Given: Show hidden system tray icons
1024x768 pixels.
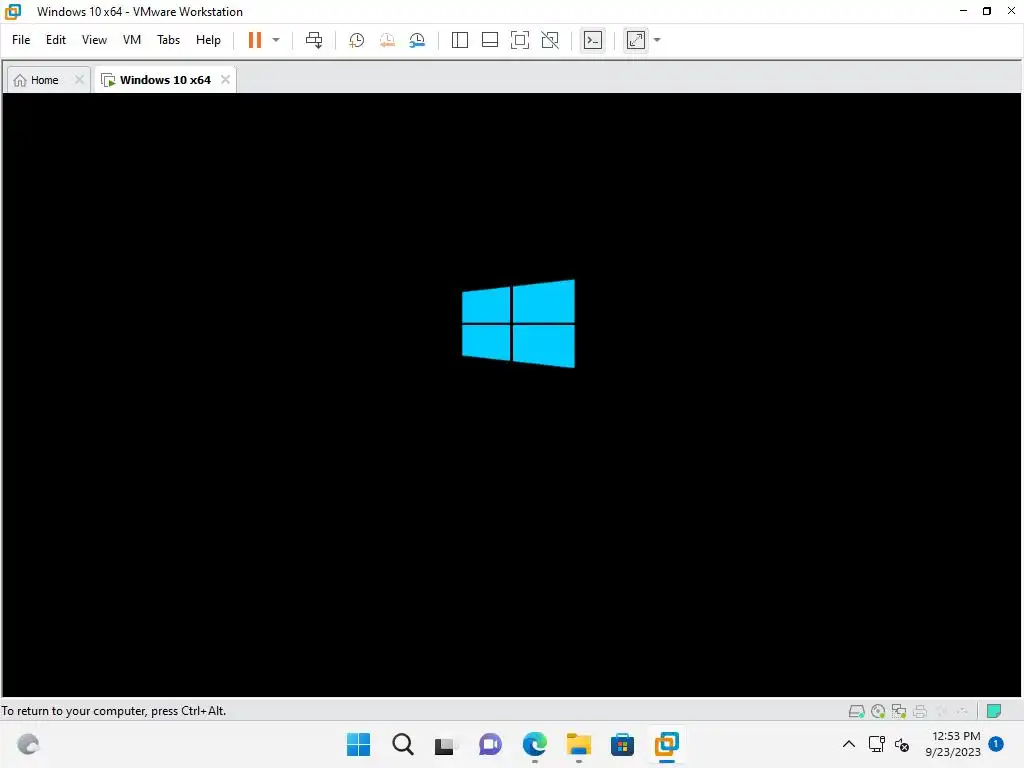Looking at the screenshot, I should click(x=849, y=744).
